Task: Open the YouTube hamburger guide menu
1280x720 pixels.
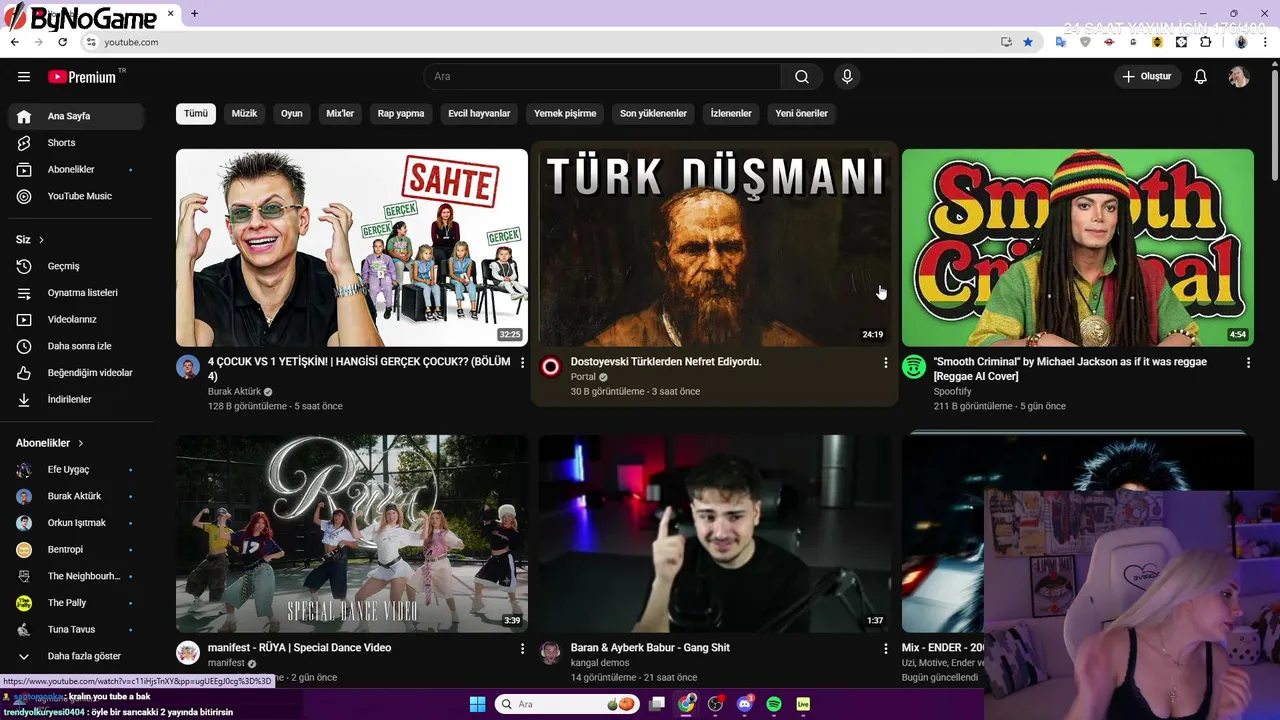Action: click(x=24, y=77)
